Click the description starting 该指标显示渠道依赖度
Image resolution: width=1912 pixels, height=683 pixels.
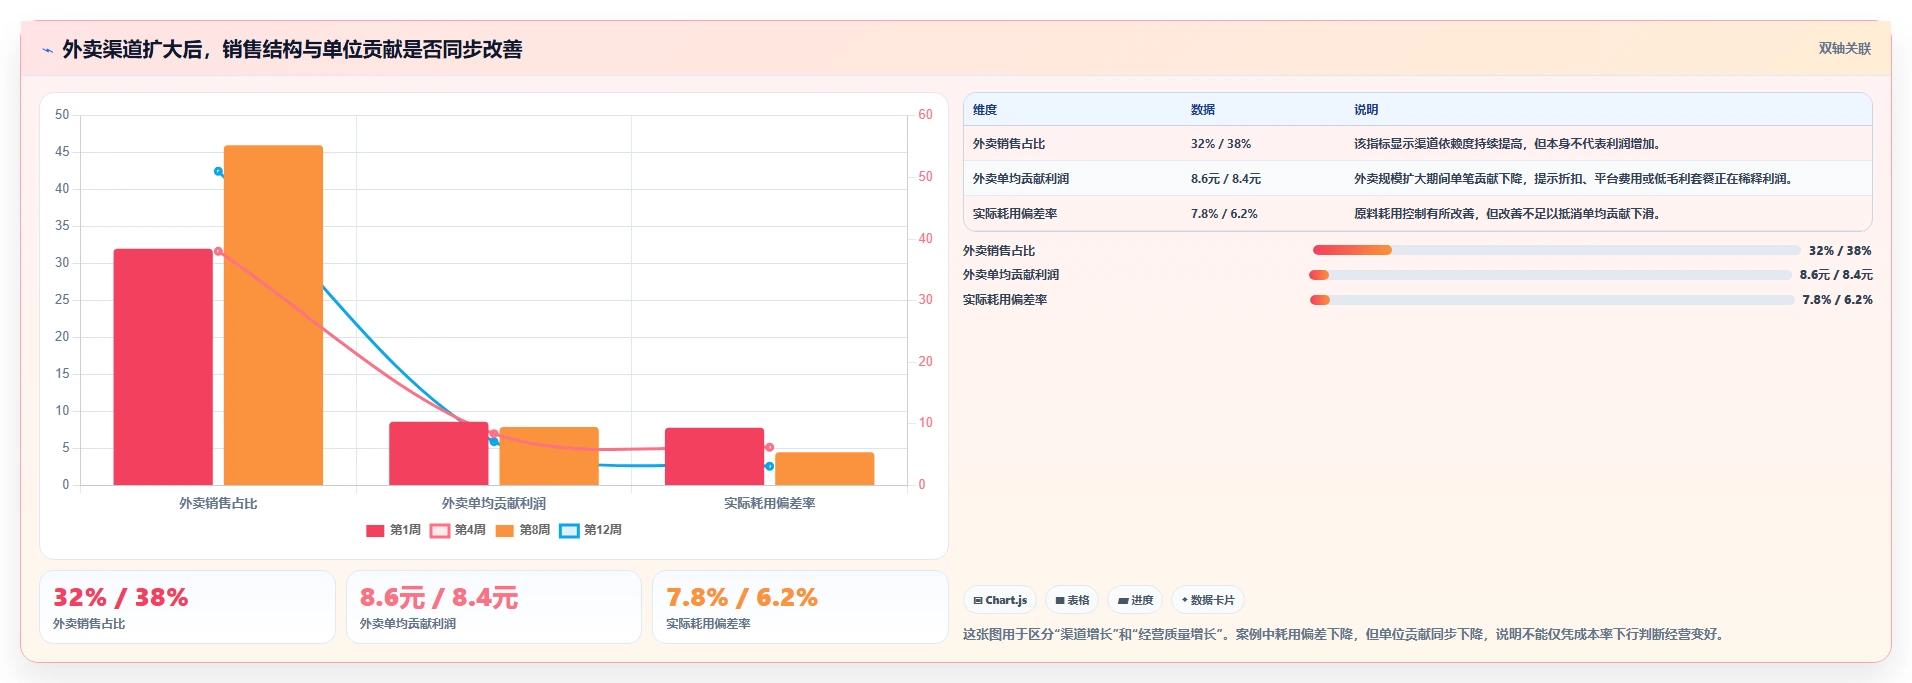coord(1508,144)
